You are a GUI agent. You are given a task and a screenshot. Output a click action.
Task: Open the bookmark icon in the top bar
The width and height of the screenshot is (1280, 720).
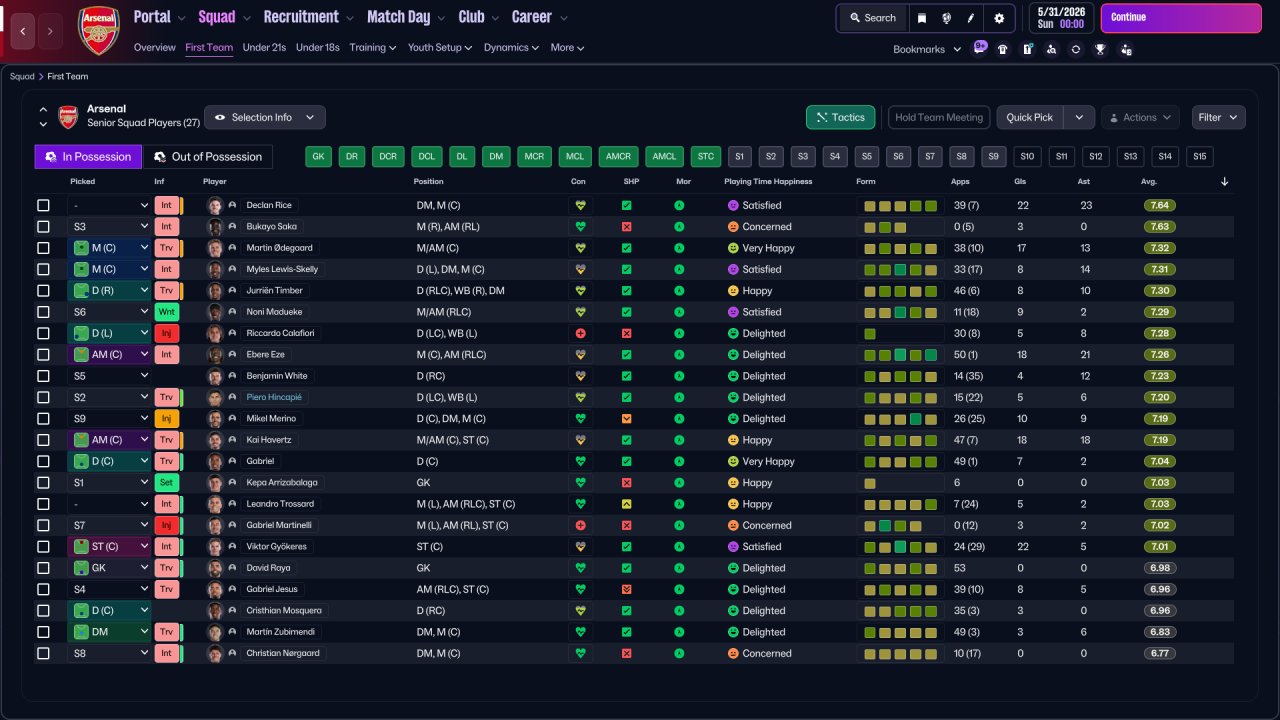pyautogui.click(x=922, y=18)
